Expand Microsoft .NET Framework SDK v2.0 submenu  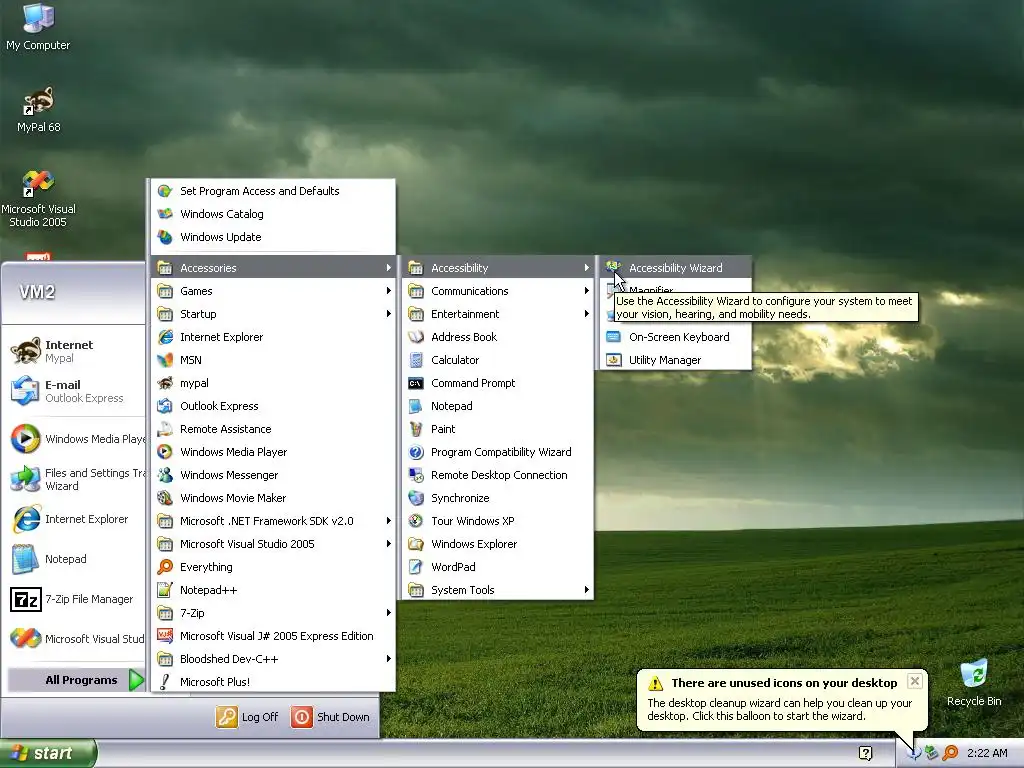(273, 521)
